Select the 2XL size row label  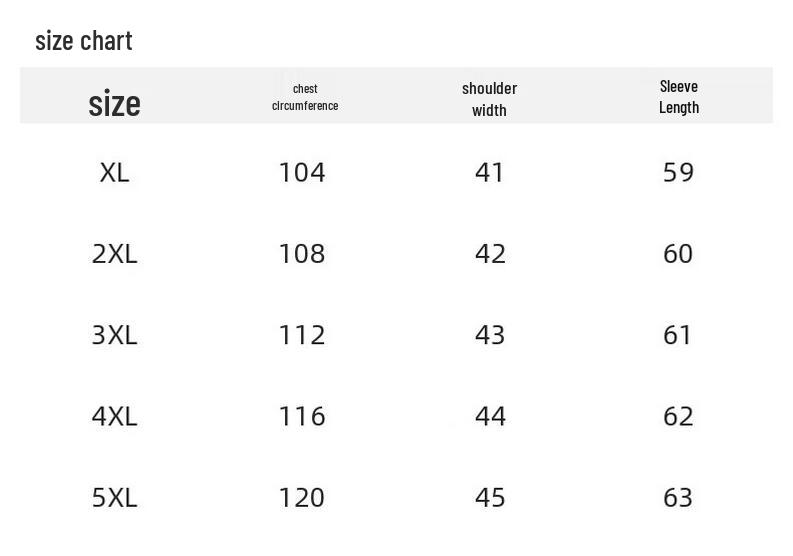tap(114, 254)
